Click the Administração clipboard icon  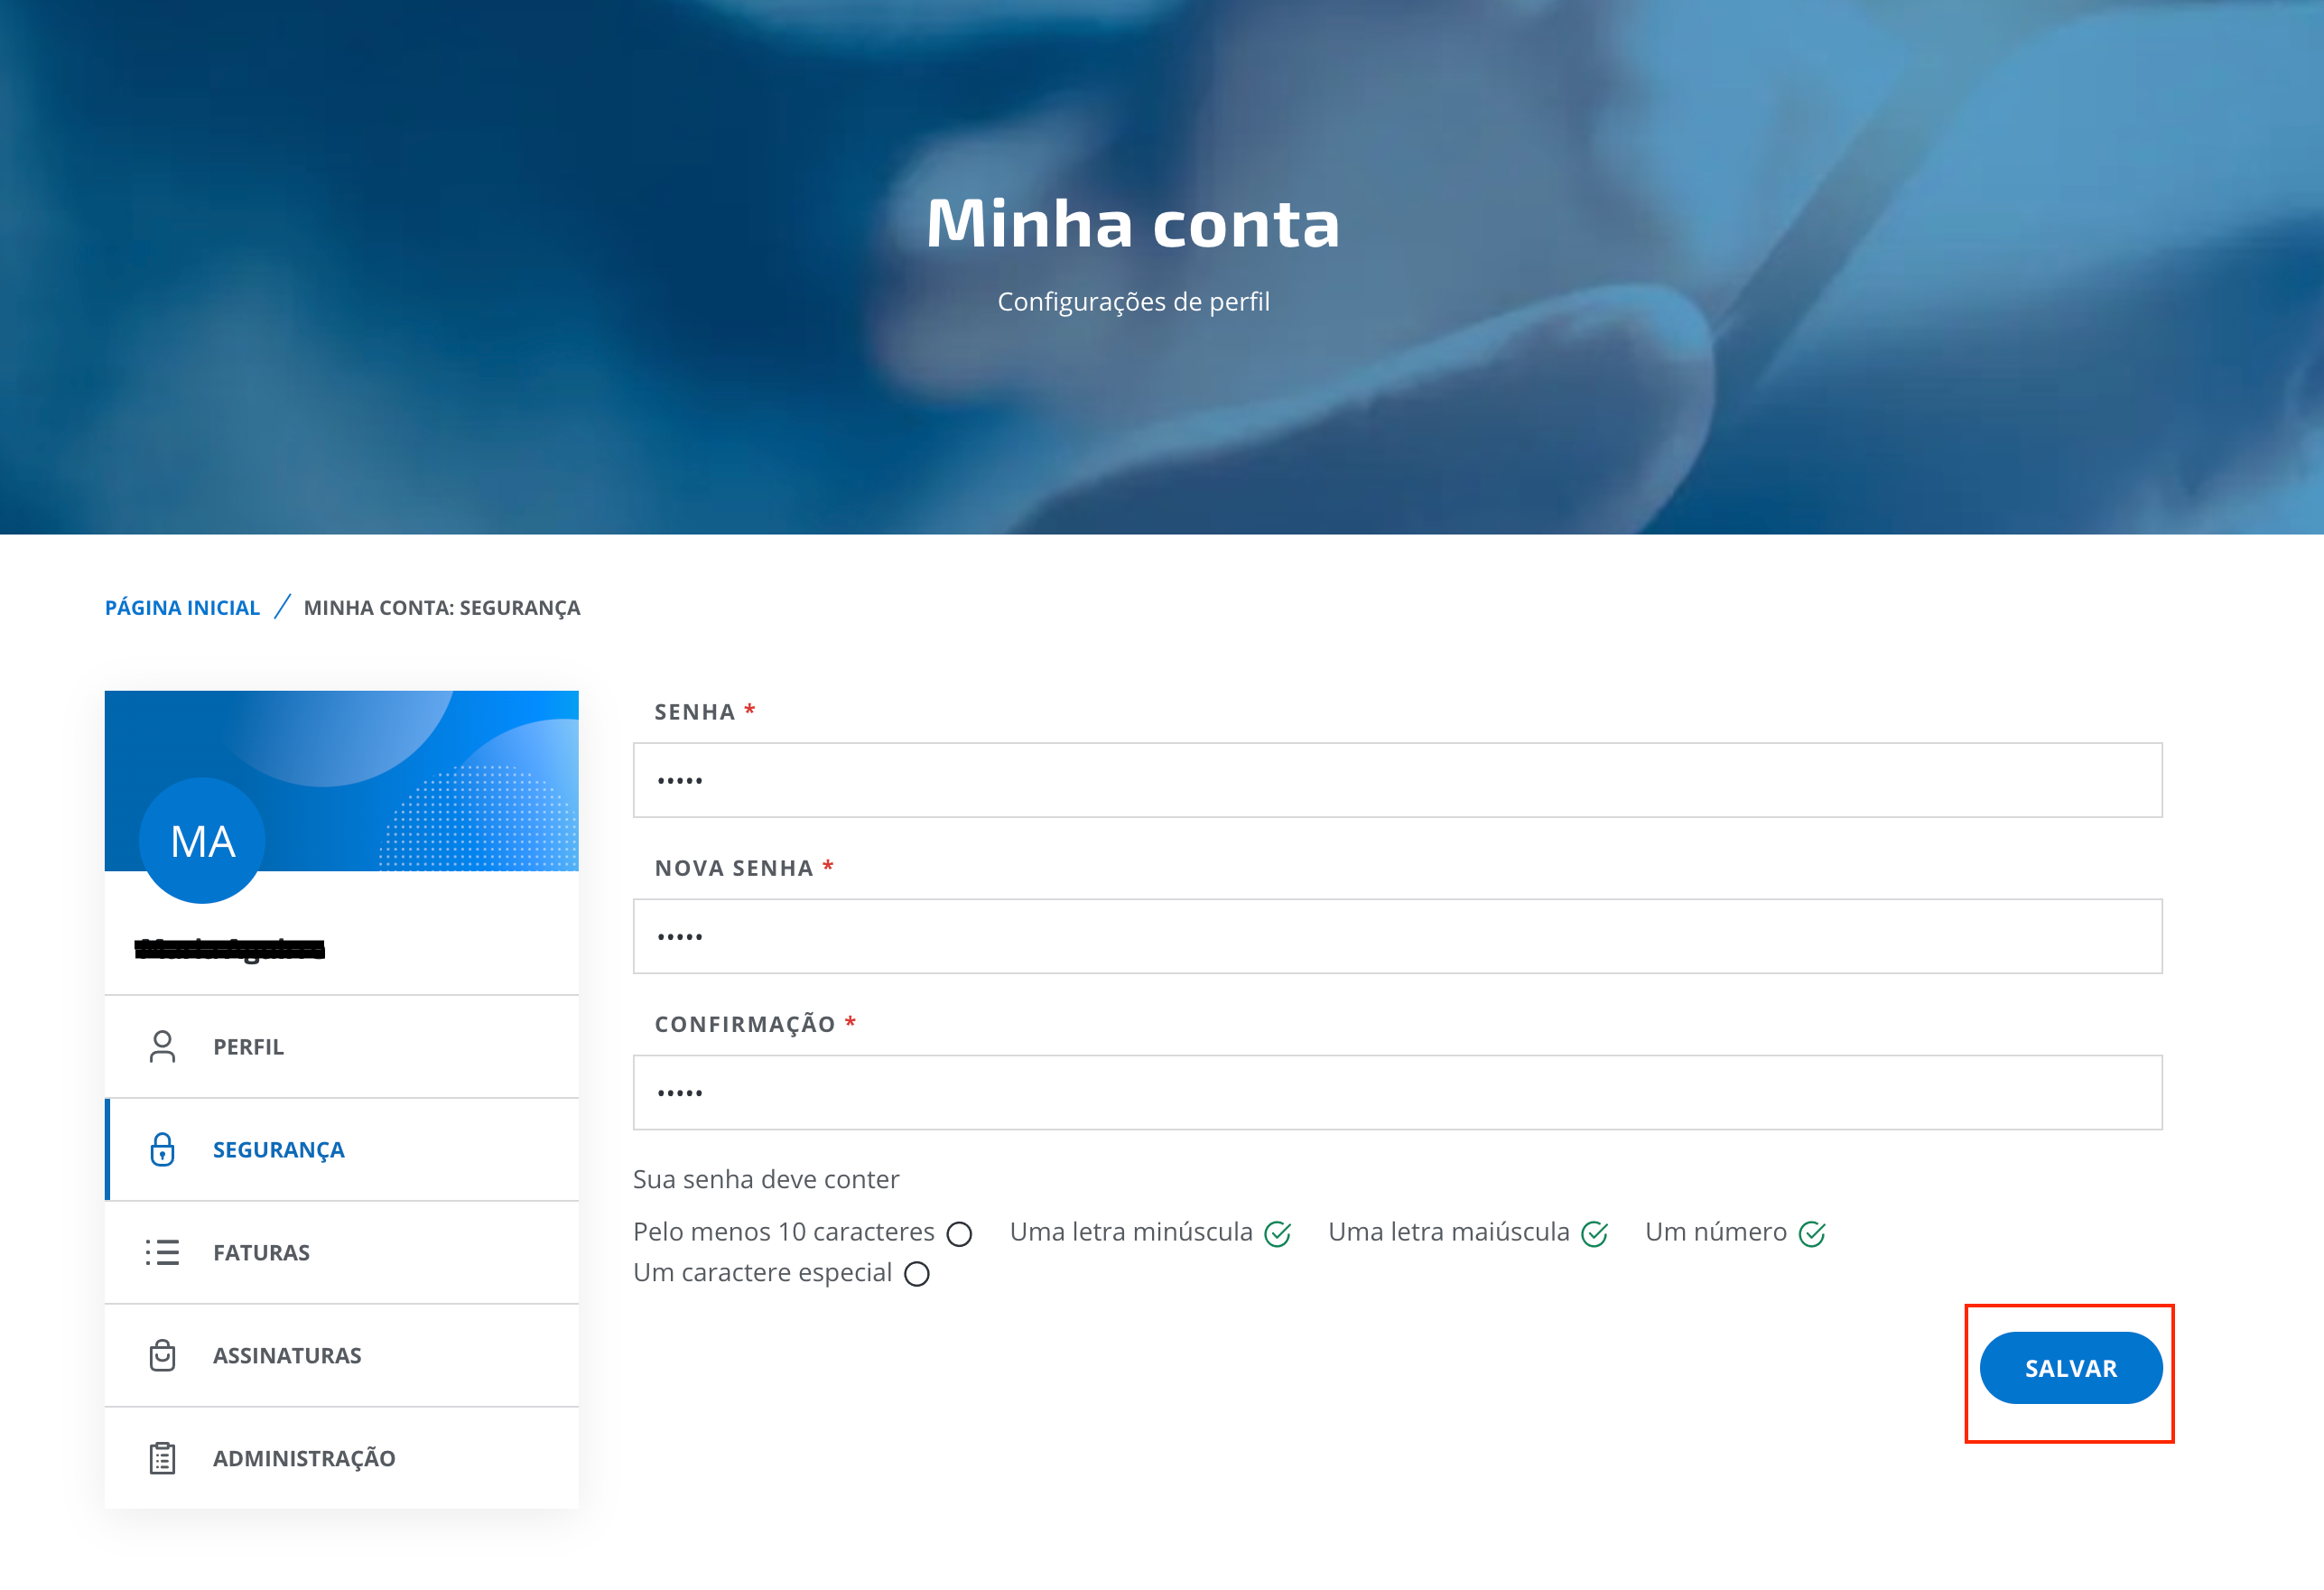click(162, 1458)
